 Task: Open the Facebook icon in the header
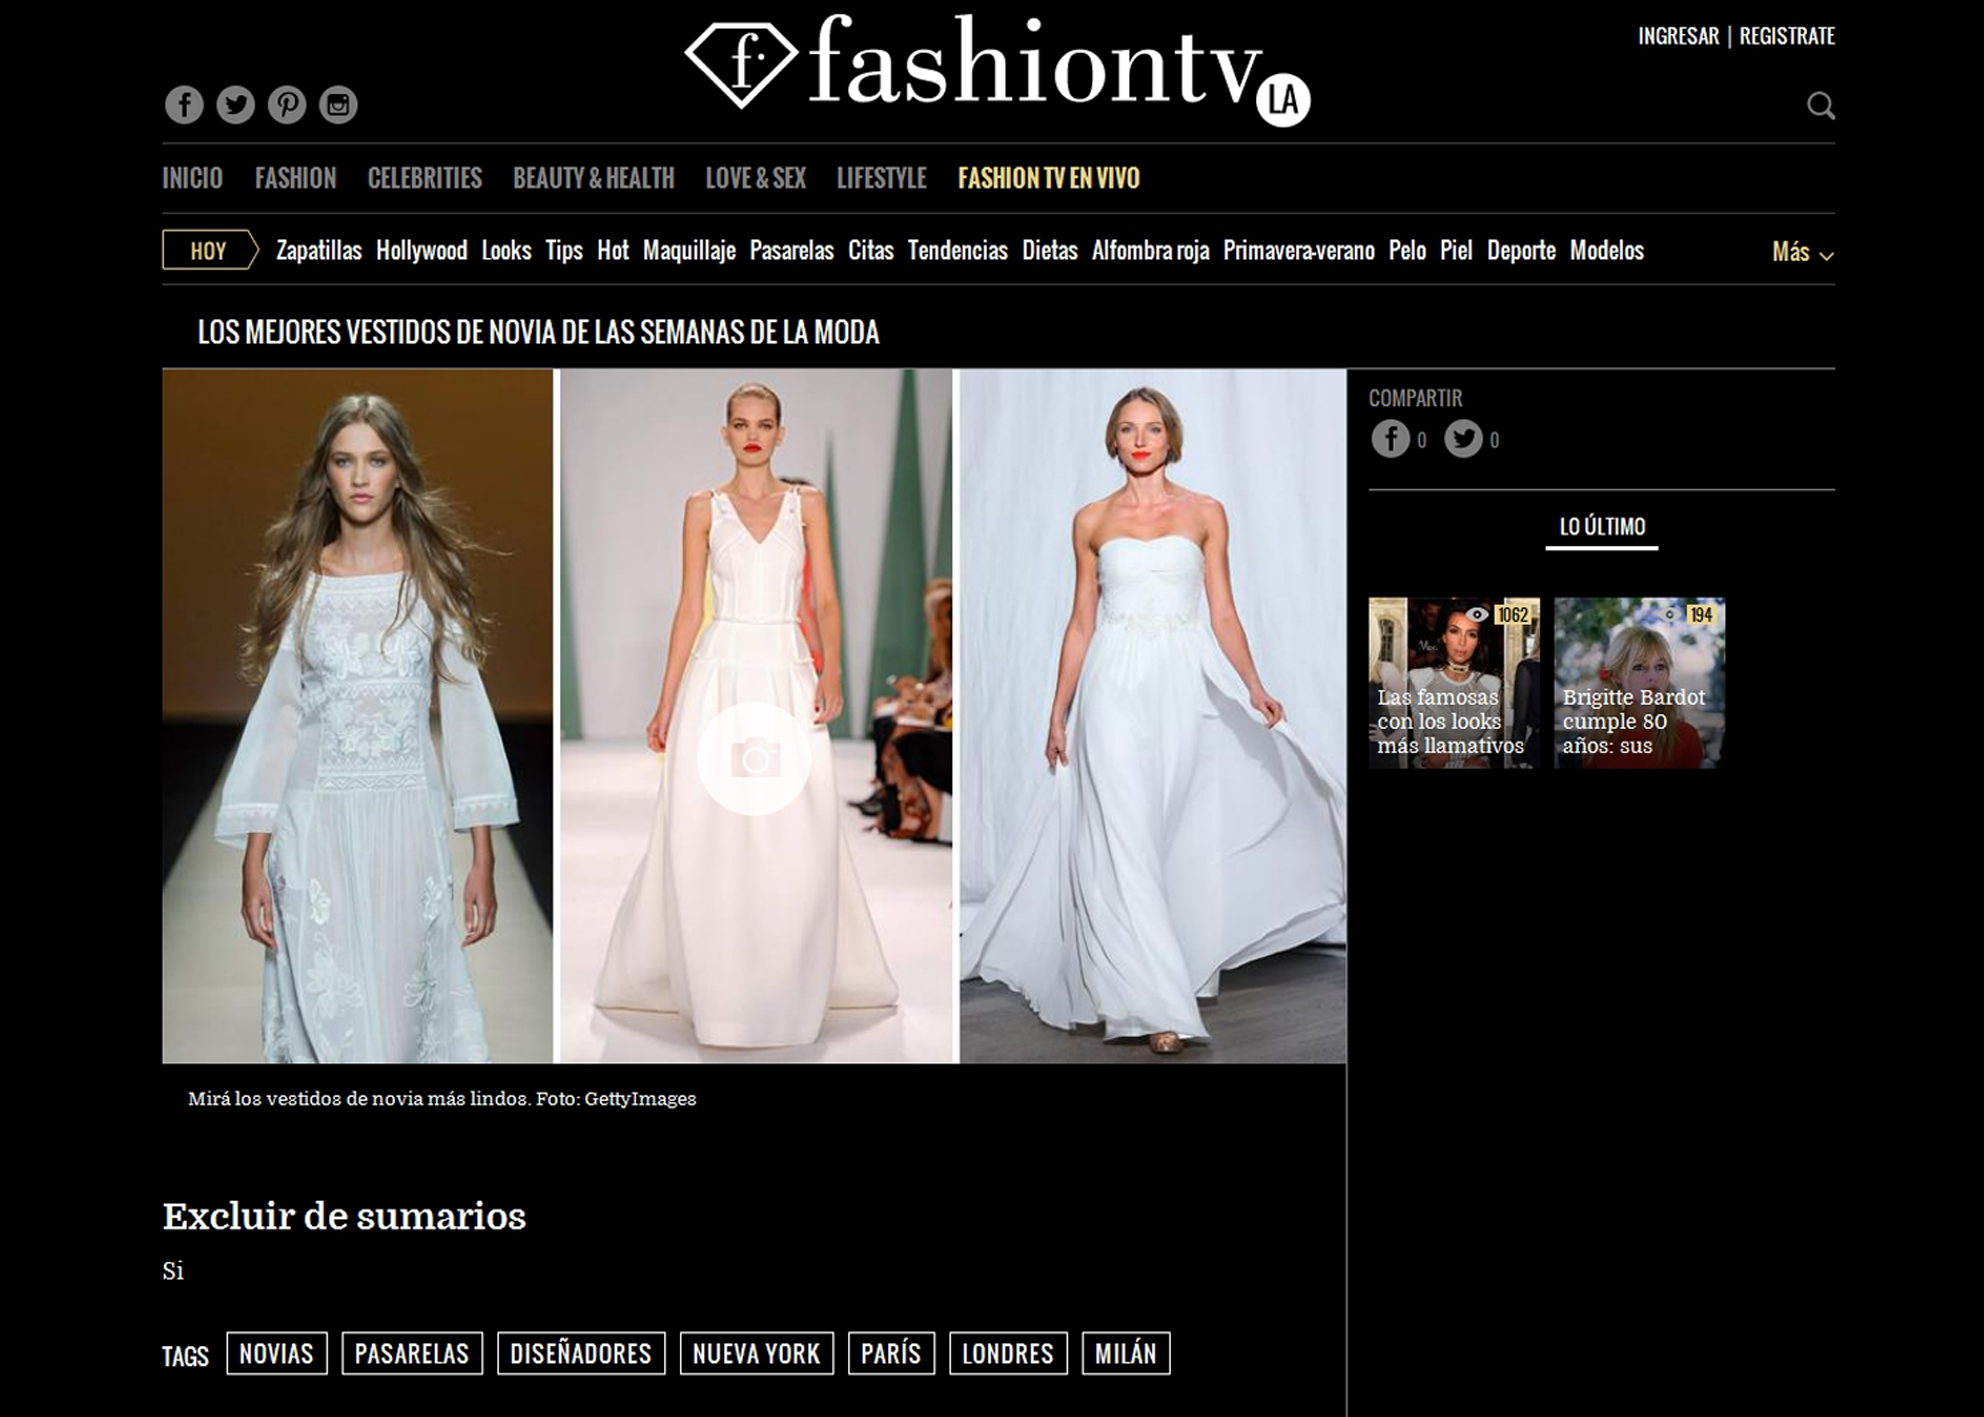184,105
